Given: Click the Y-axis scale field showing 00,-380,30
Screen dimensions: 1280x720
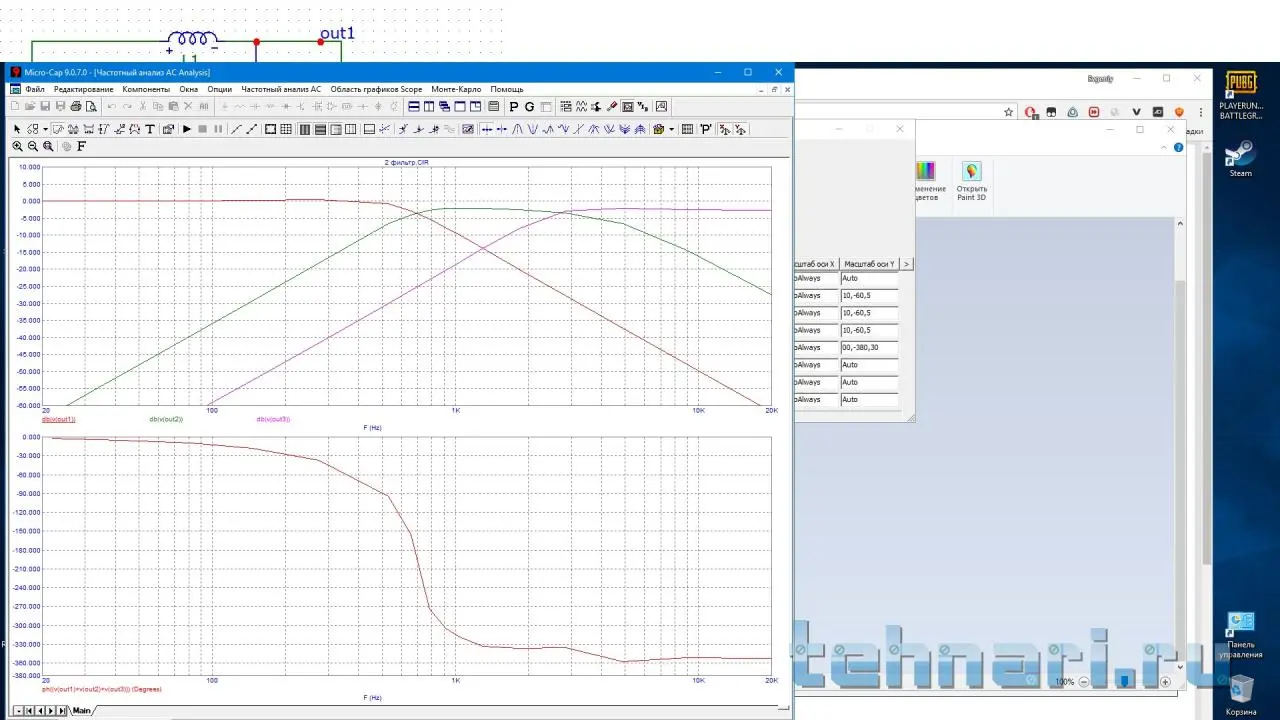Looking at the screenshot, I should pos(868,347).
